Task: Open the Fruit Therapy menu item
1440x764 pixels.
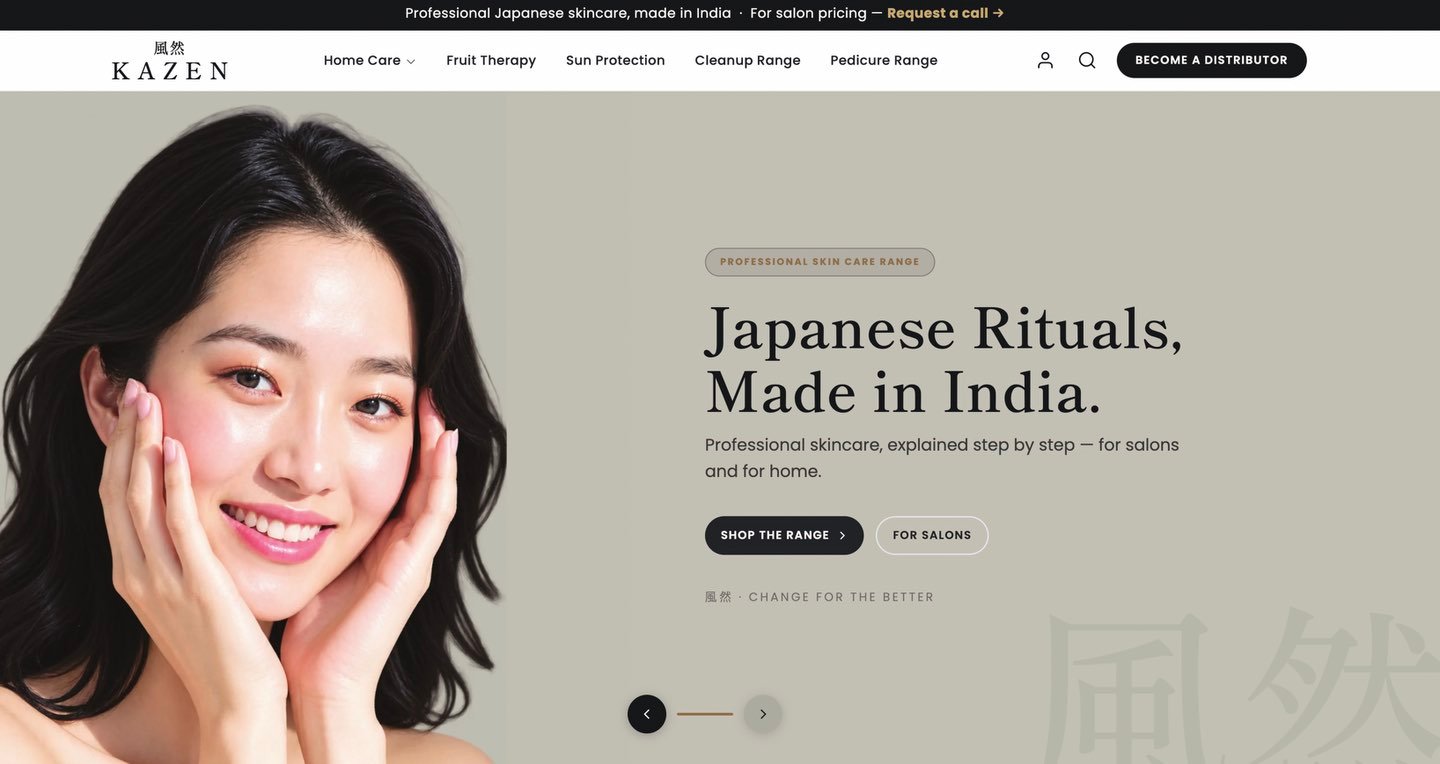Action: click(491, 60)
